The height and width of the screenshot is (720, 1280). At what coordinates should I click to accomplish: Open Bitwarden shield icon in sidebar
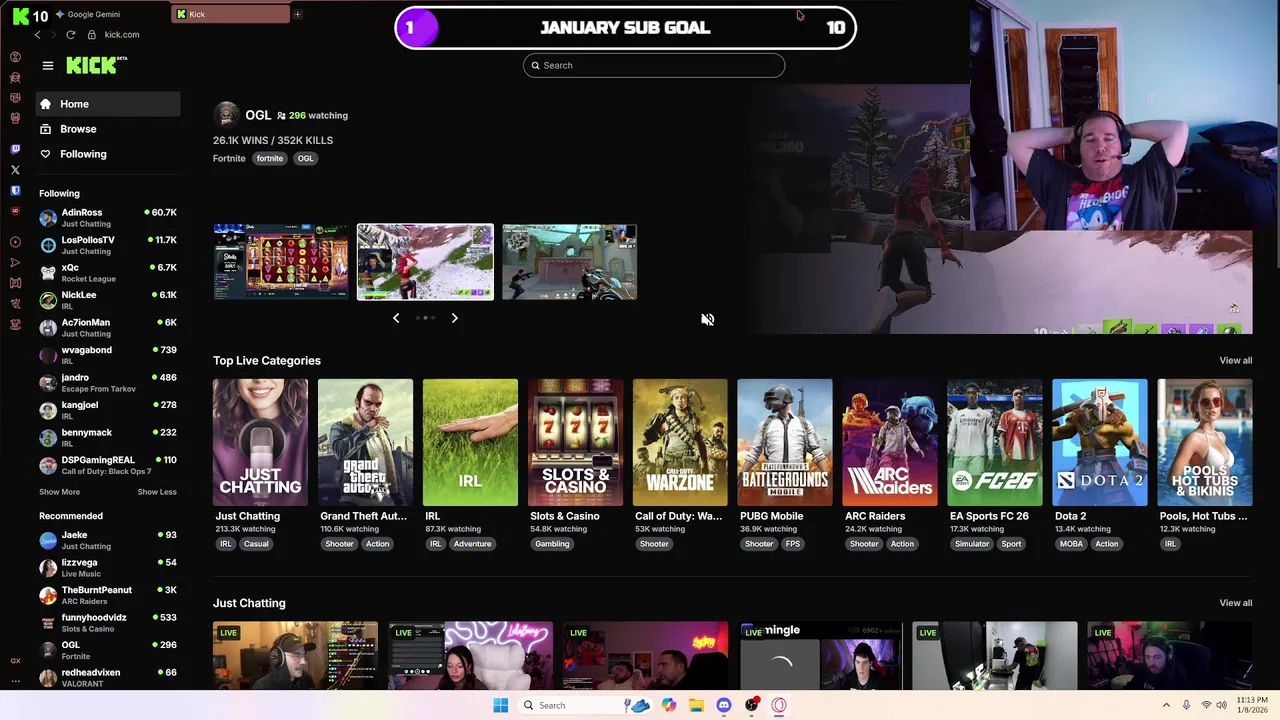click(15, 190)
